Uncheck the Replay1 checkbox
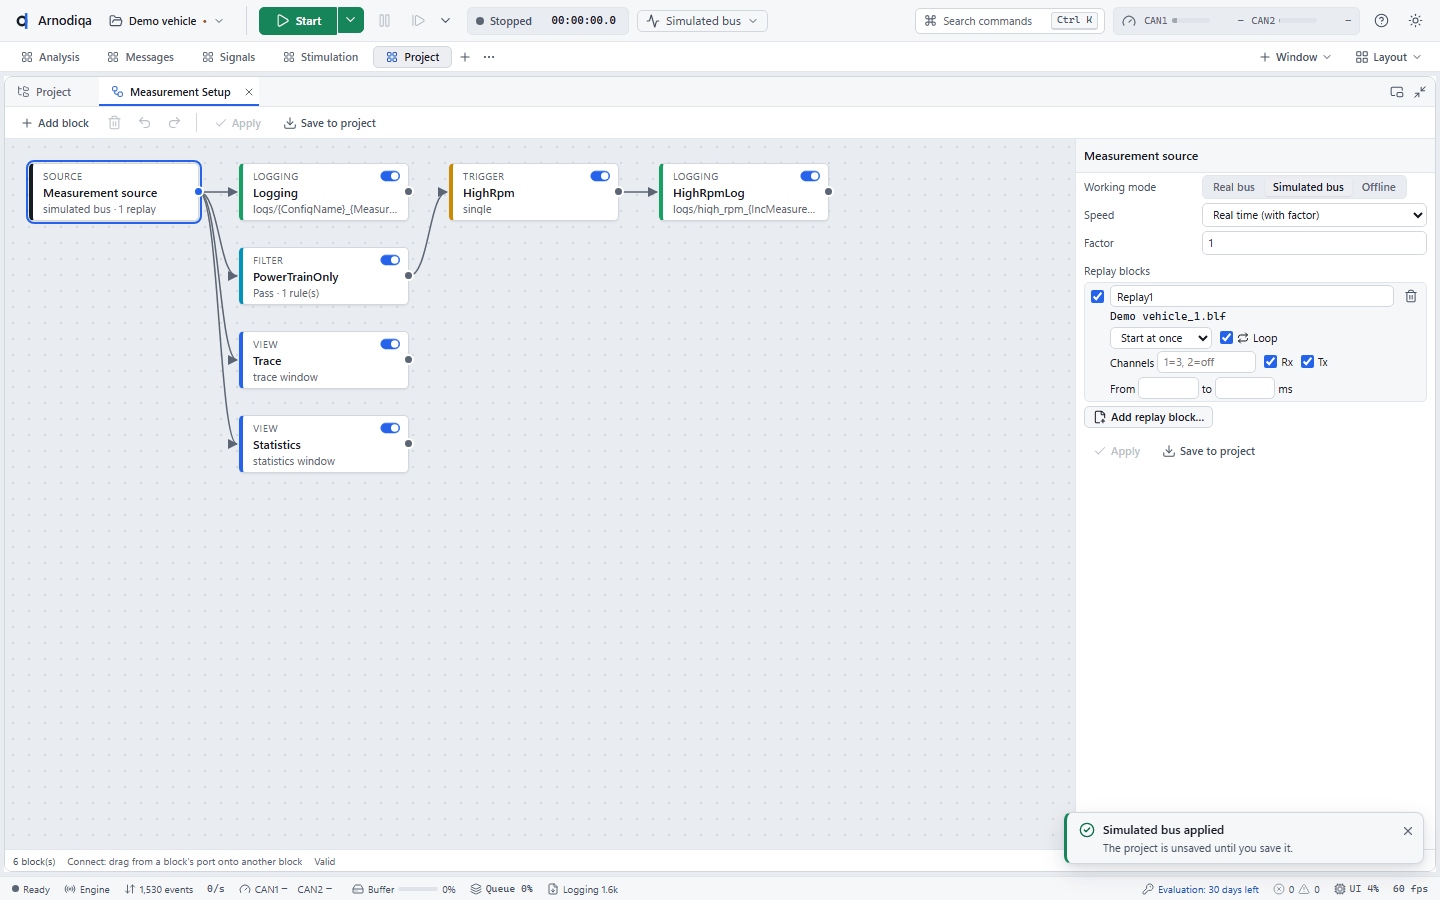This screenshot has height=900, width=1440. [1097, 296]
